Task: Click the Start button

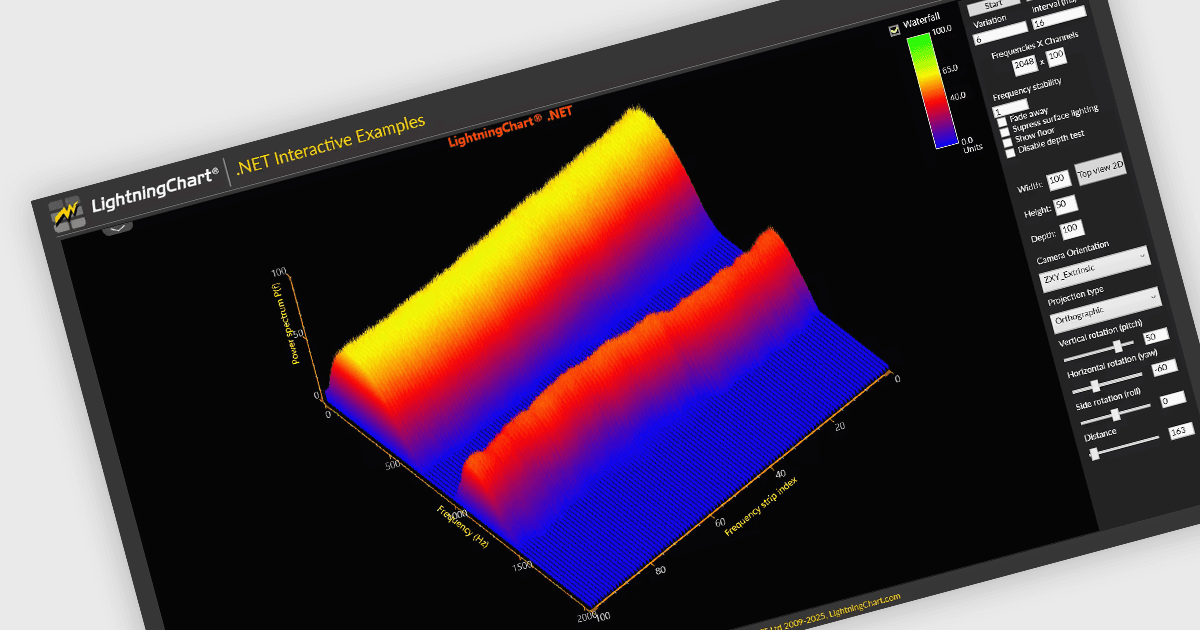Action: (993, 5)
